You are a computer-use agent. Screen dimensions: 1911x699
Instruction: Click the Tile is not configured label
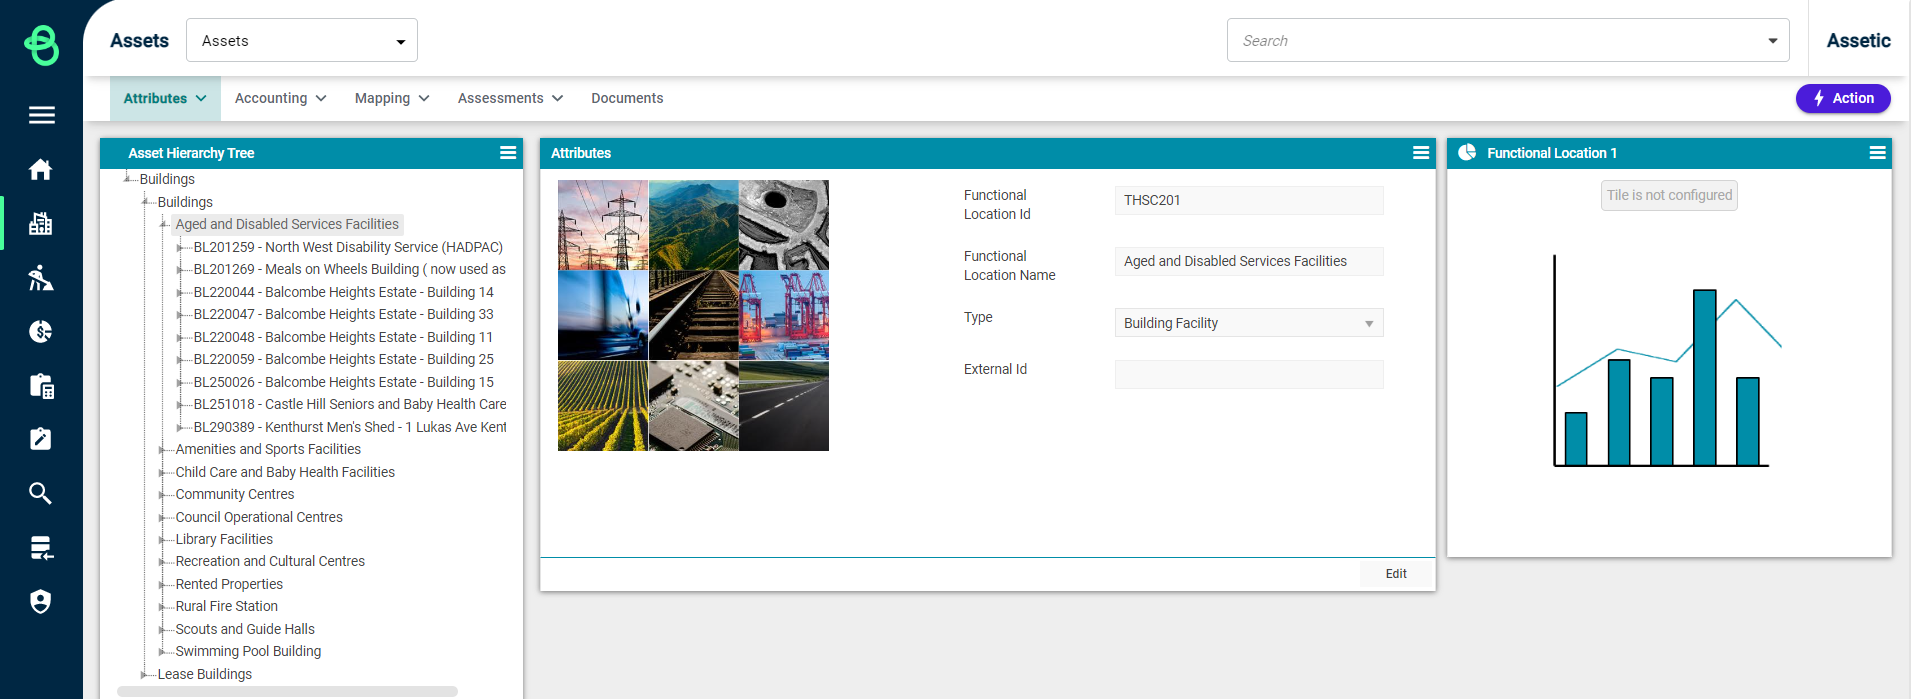pos(1669,195)
